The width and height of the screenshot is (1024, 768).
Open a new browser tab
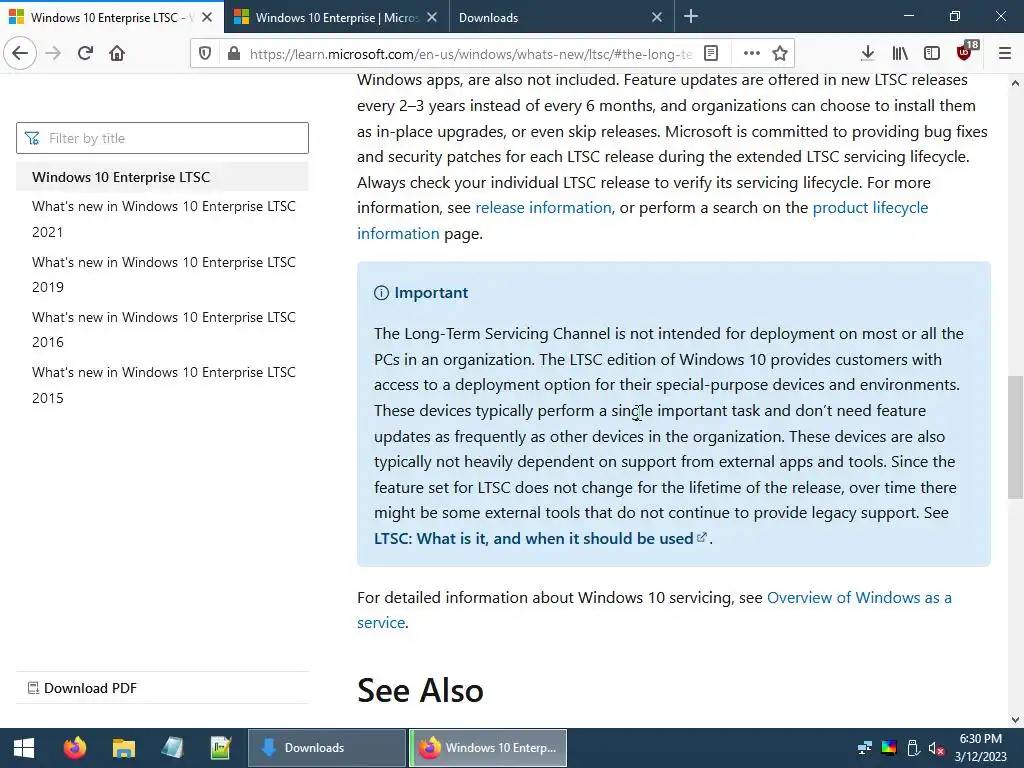pyautogui.click(x=690, y=17)
